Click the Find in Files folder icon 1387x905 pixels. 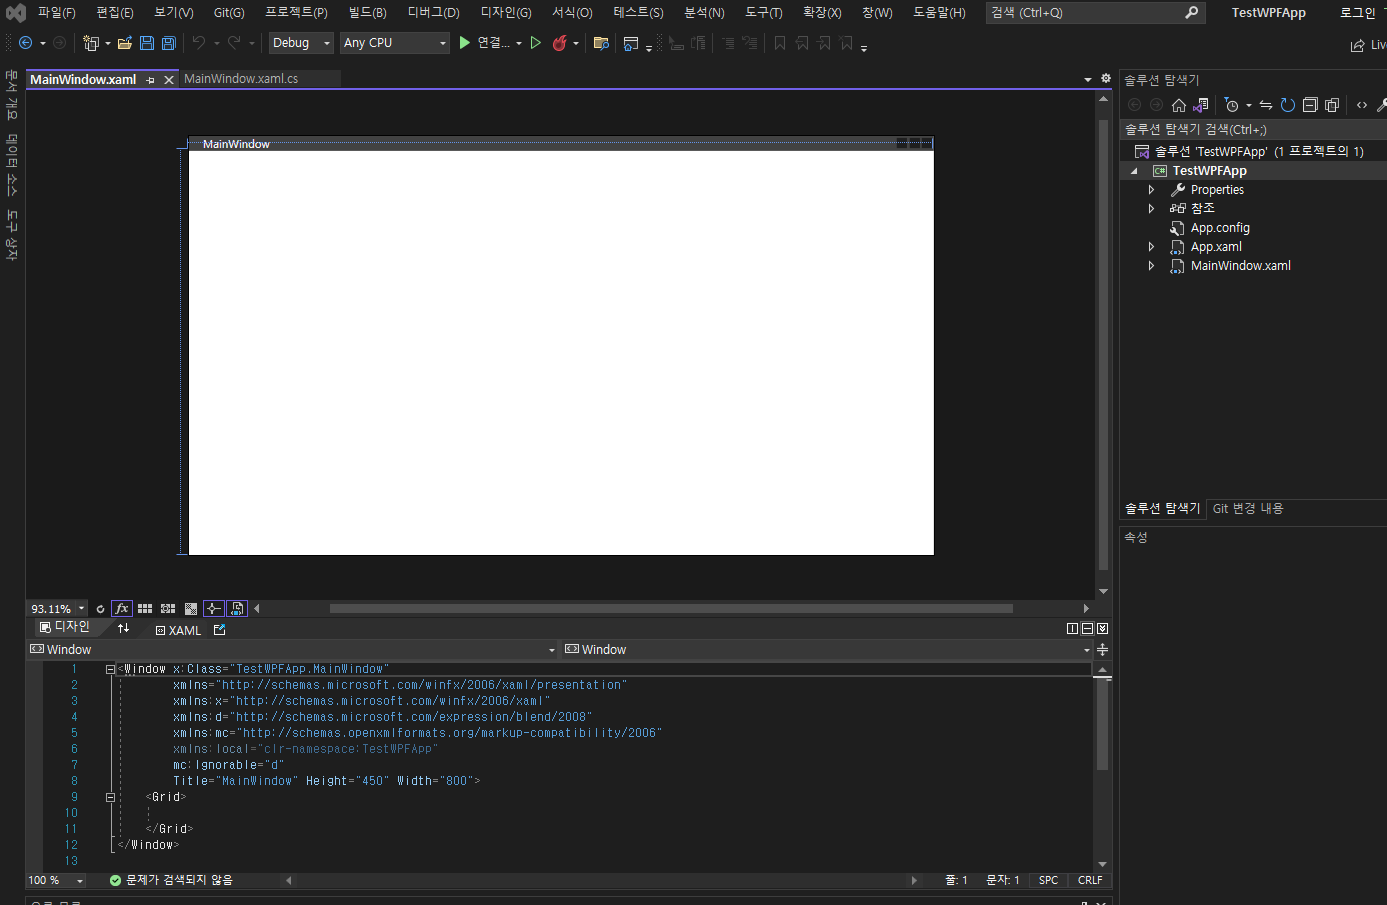point(601,43)
